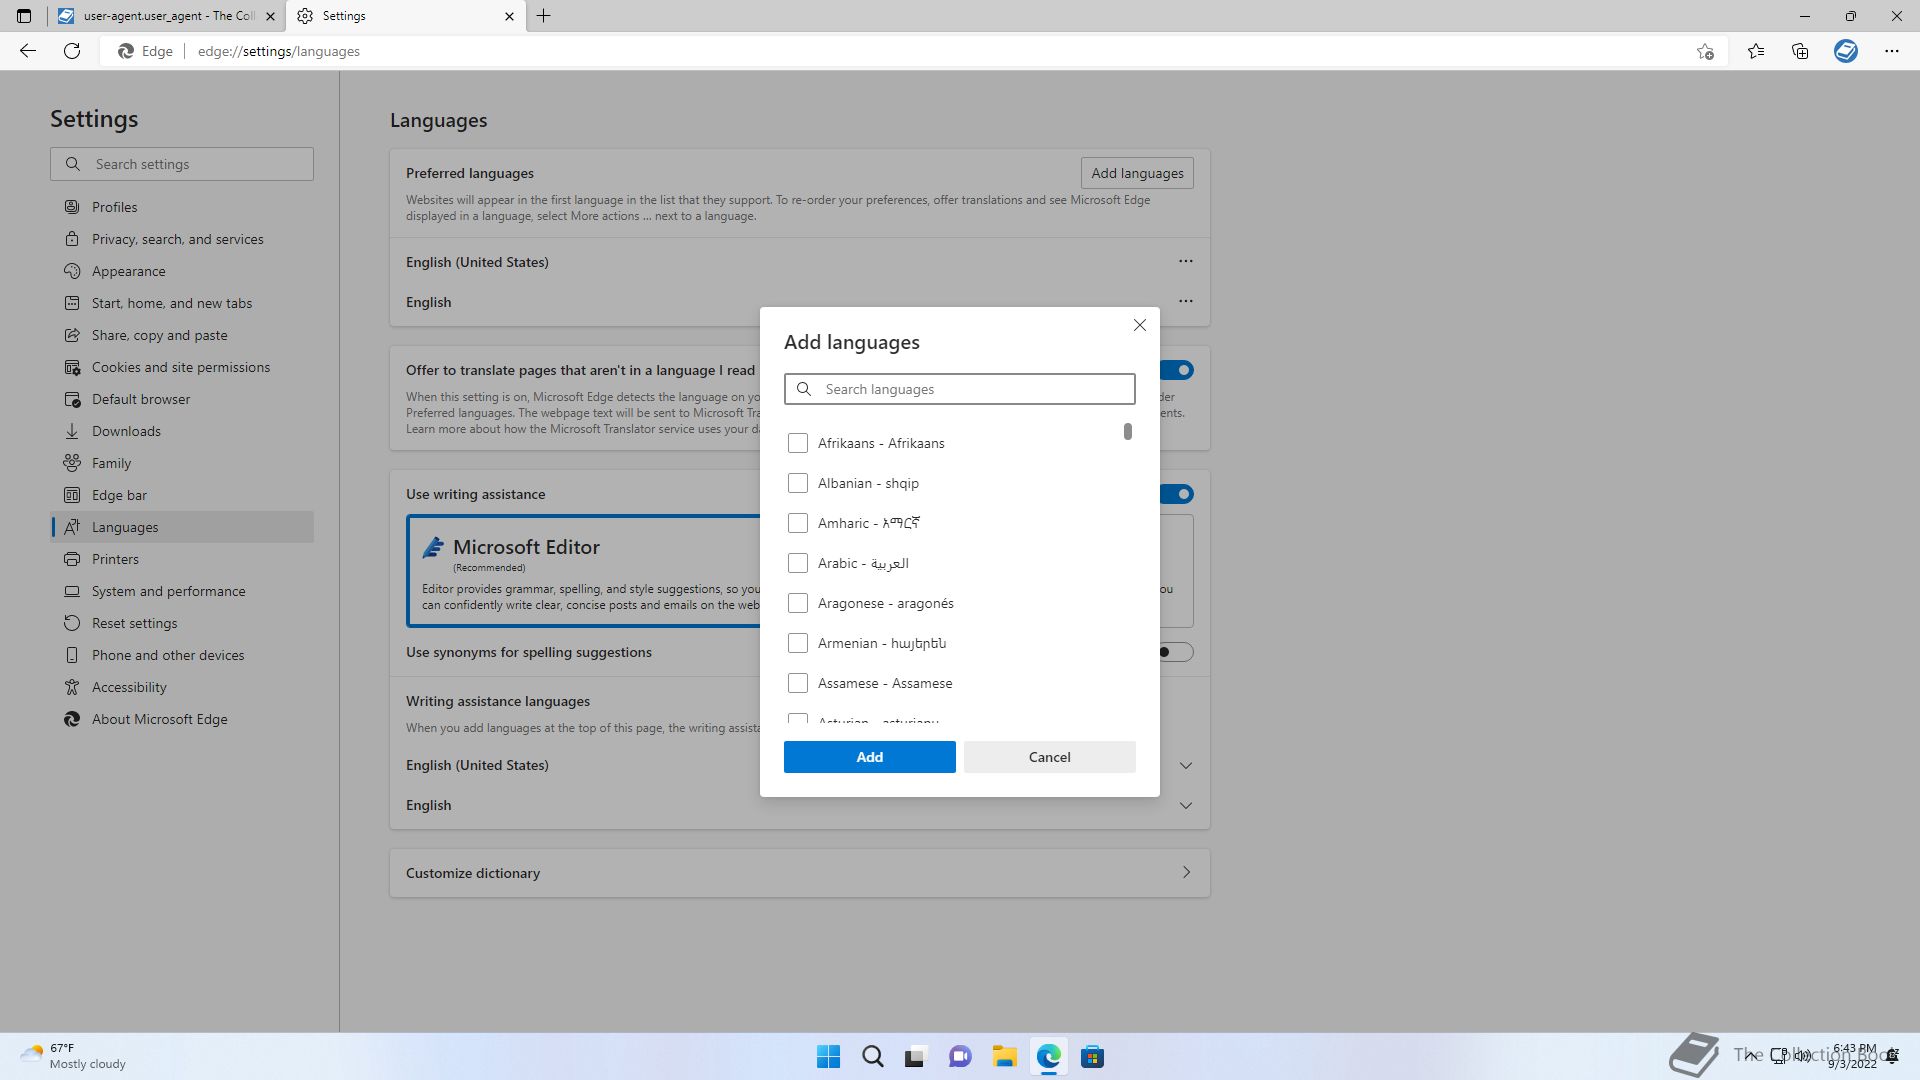1920x1080 pixels.
Task: Toggle Use synonyms for spelling suggestions
Action: (1175, 652)
